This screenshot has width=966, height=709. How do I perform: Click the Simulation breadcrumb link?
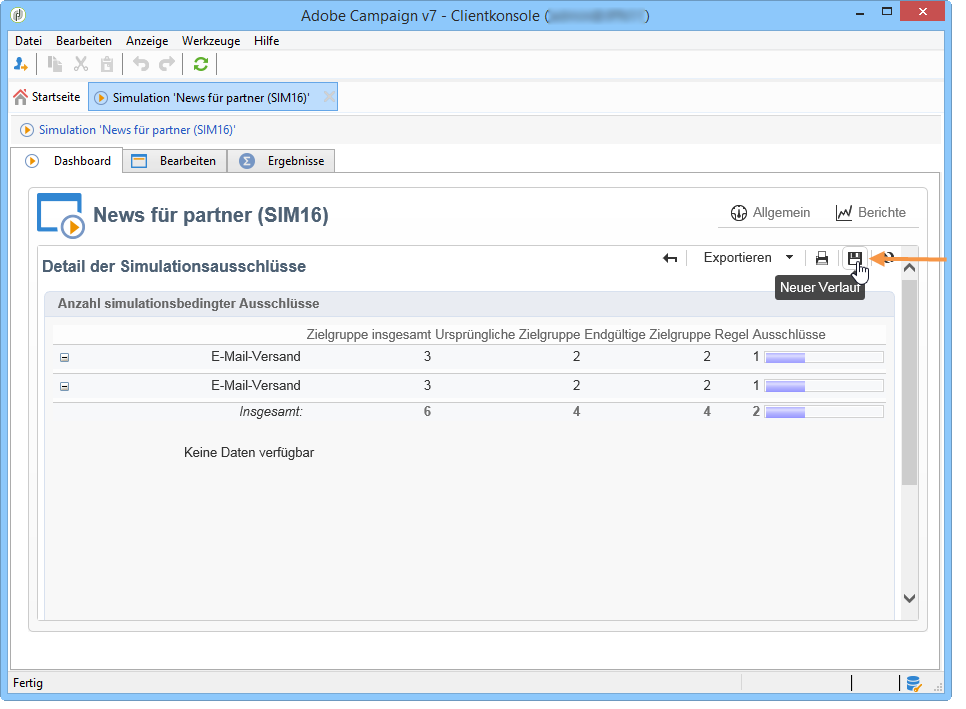pos(137,130)
